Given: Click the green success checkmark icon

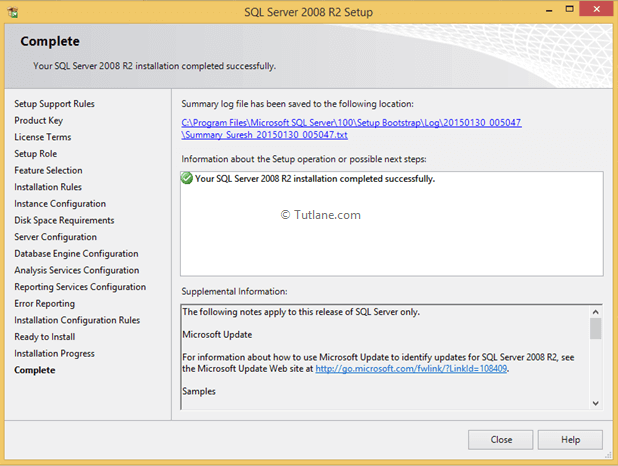Looking at the screenshot, I should tap(186, 178).
